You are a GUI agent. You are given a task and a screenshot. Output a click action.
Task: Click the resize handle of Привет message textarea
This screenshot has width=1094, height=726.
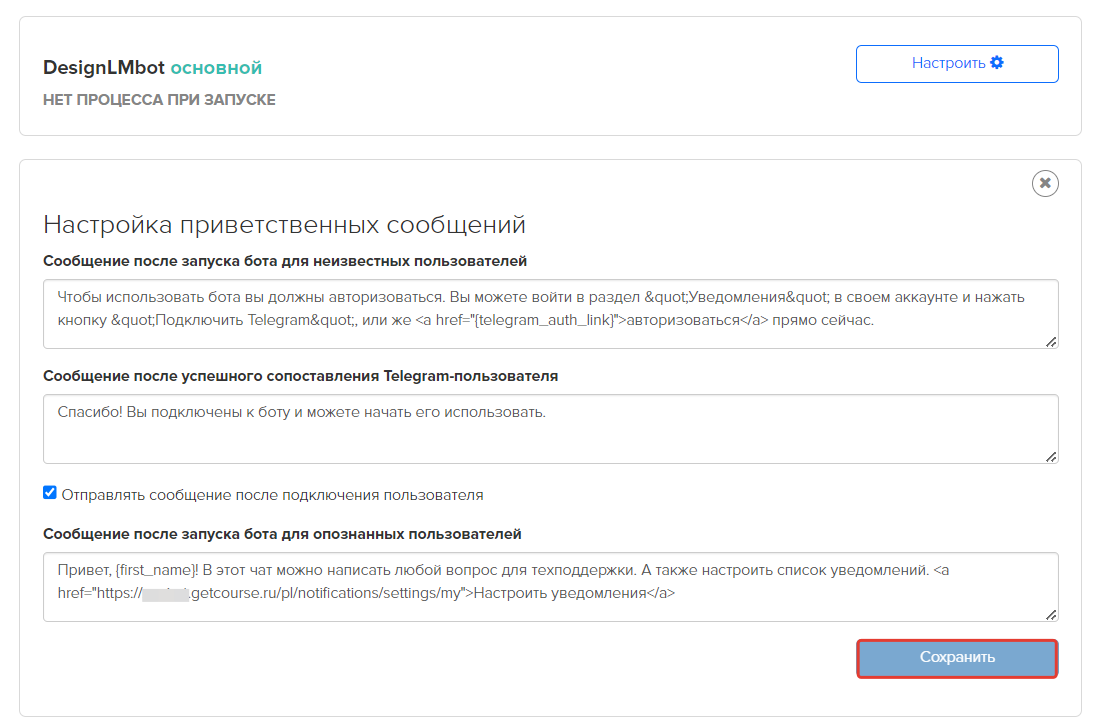1051,614
